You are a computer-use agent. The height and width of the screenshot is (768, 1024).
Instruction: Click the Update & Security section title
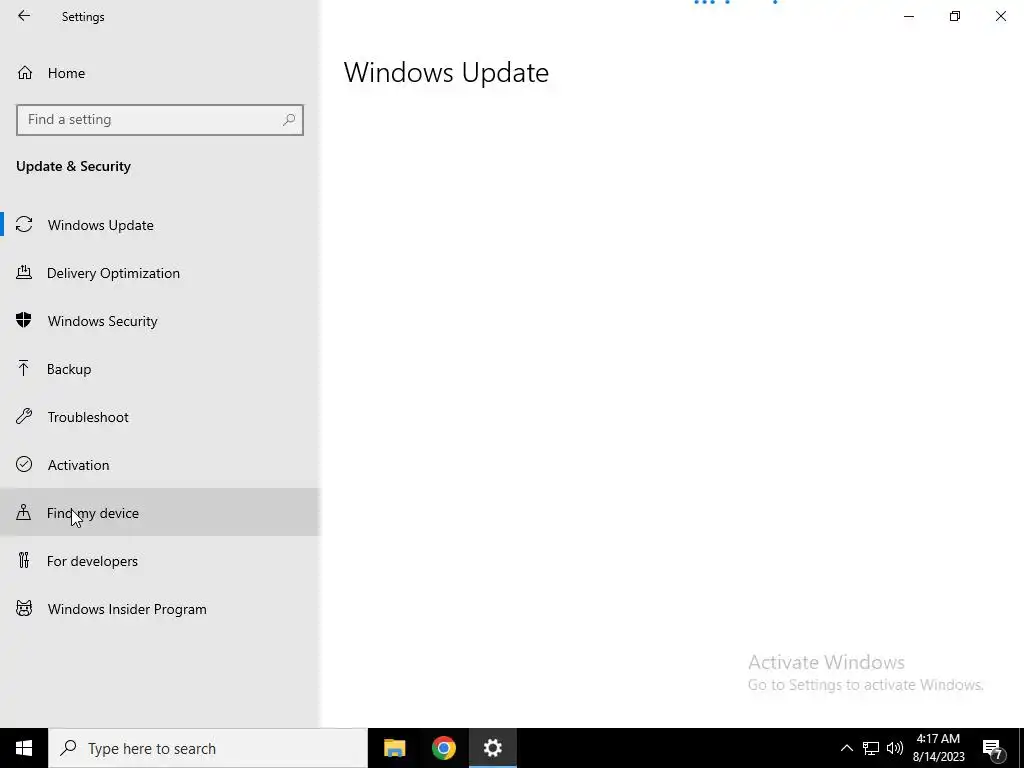(x=73, y=167)
